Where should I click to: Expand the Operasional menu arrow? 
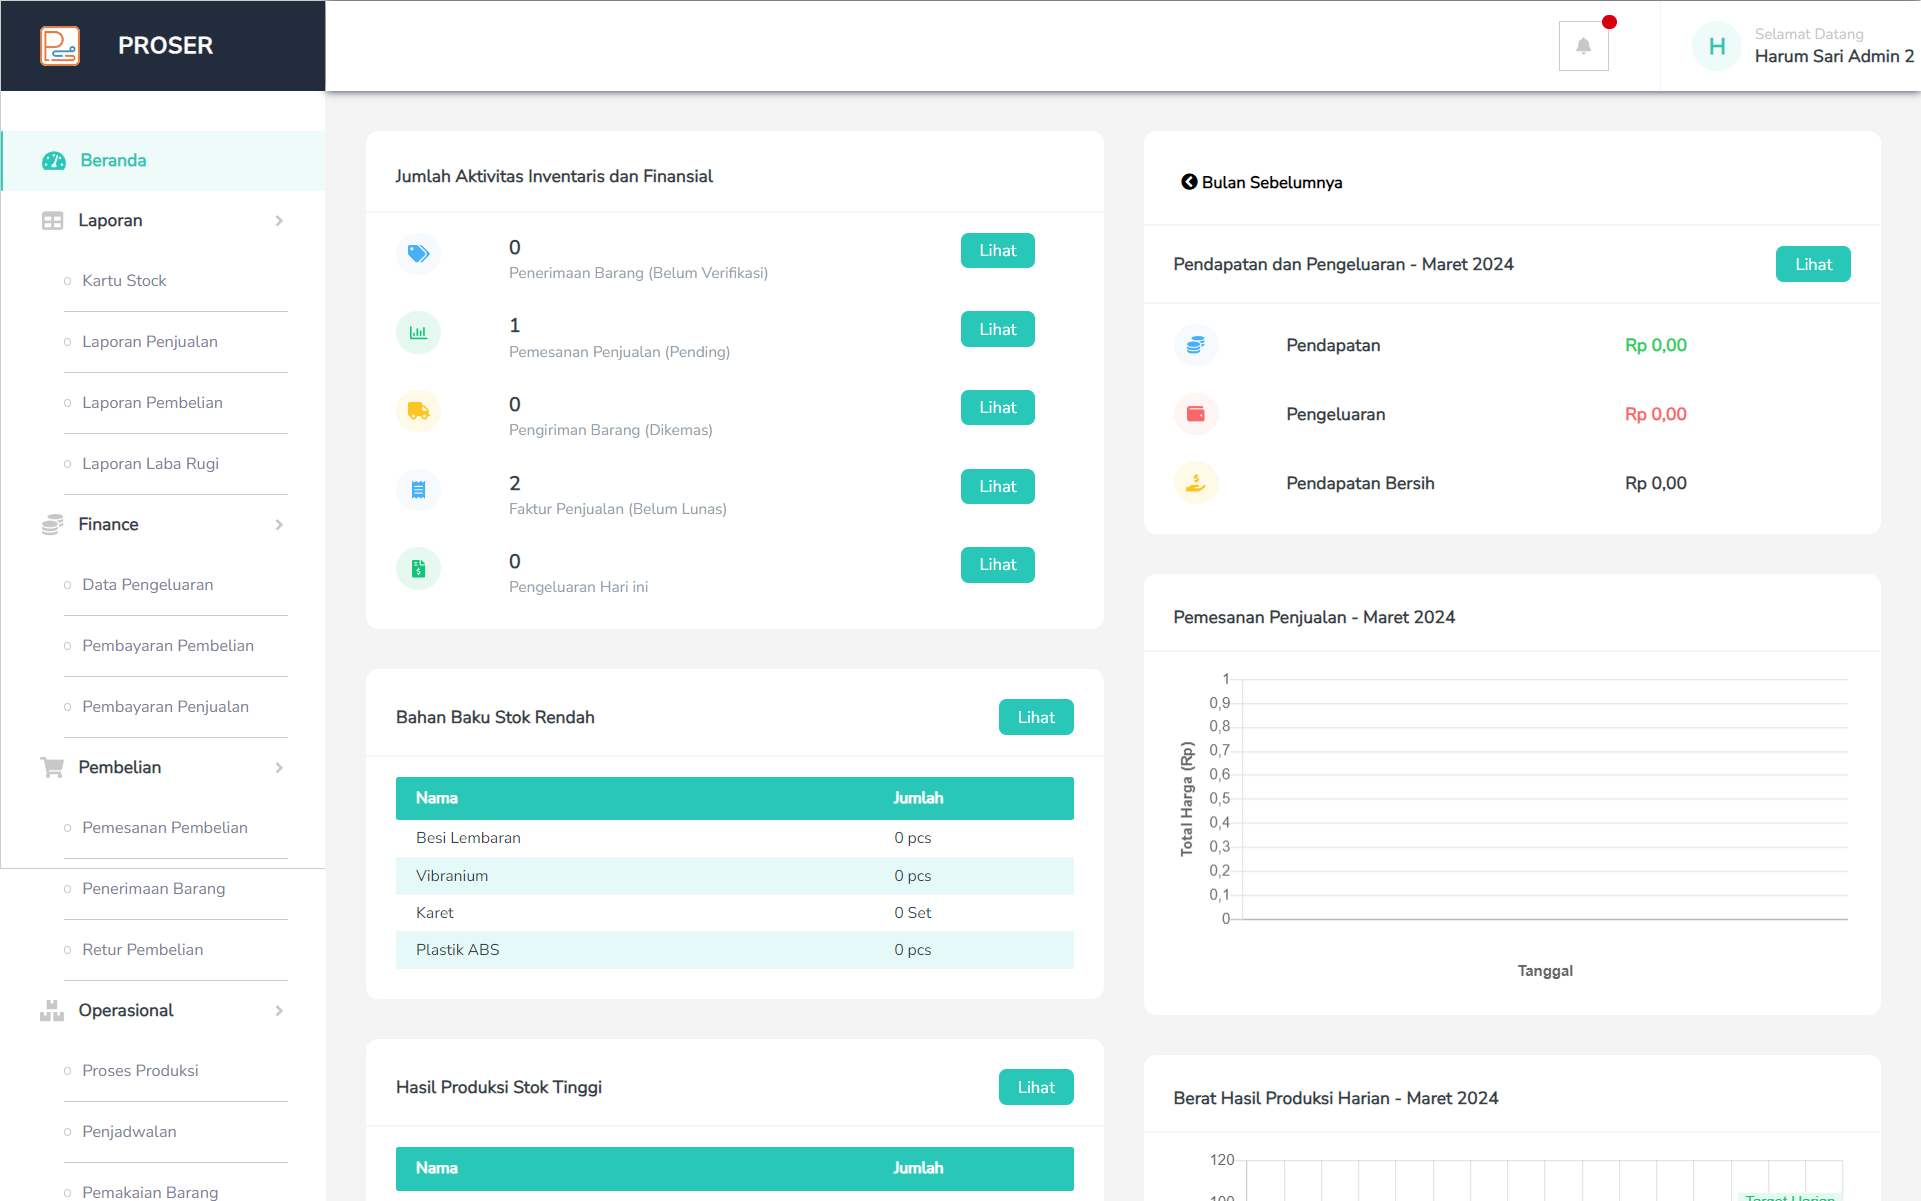279,1011
